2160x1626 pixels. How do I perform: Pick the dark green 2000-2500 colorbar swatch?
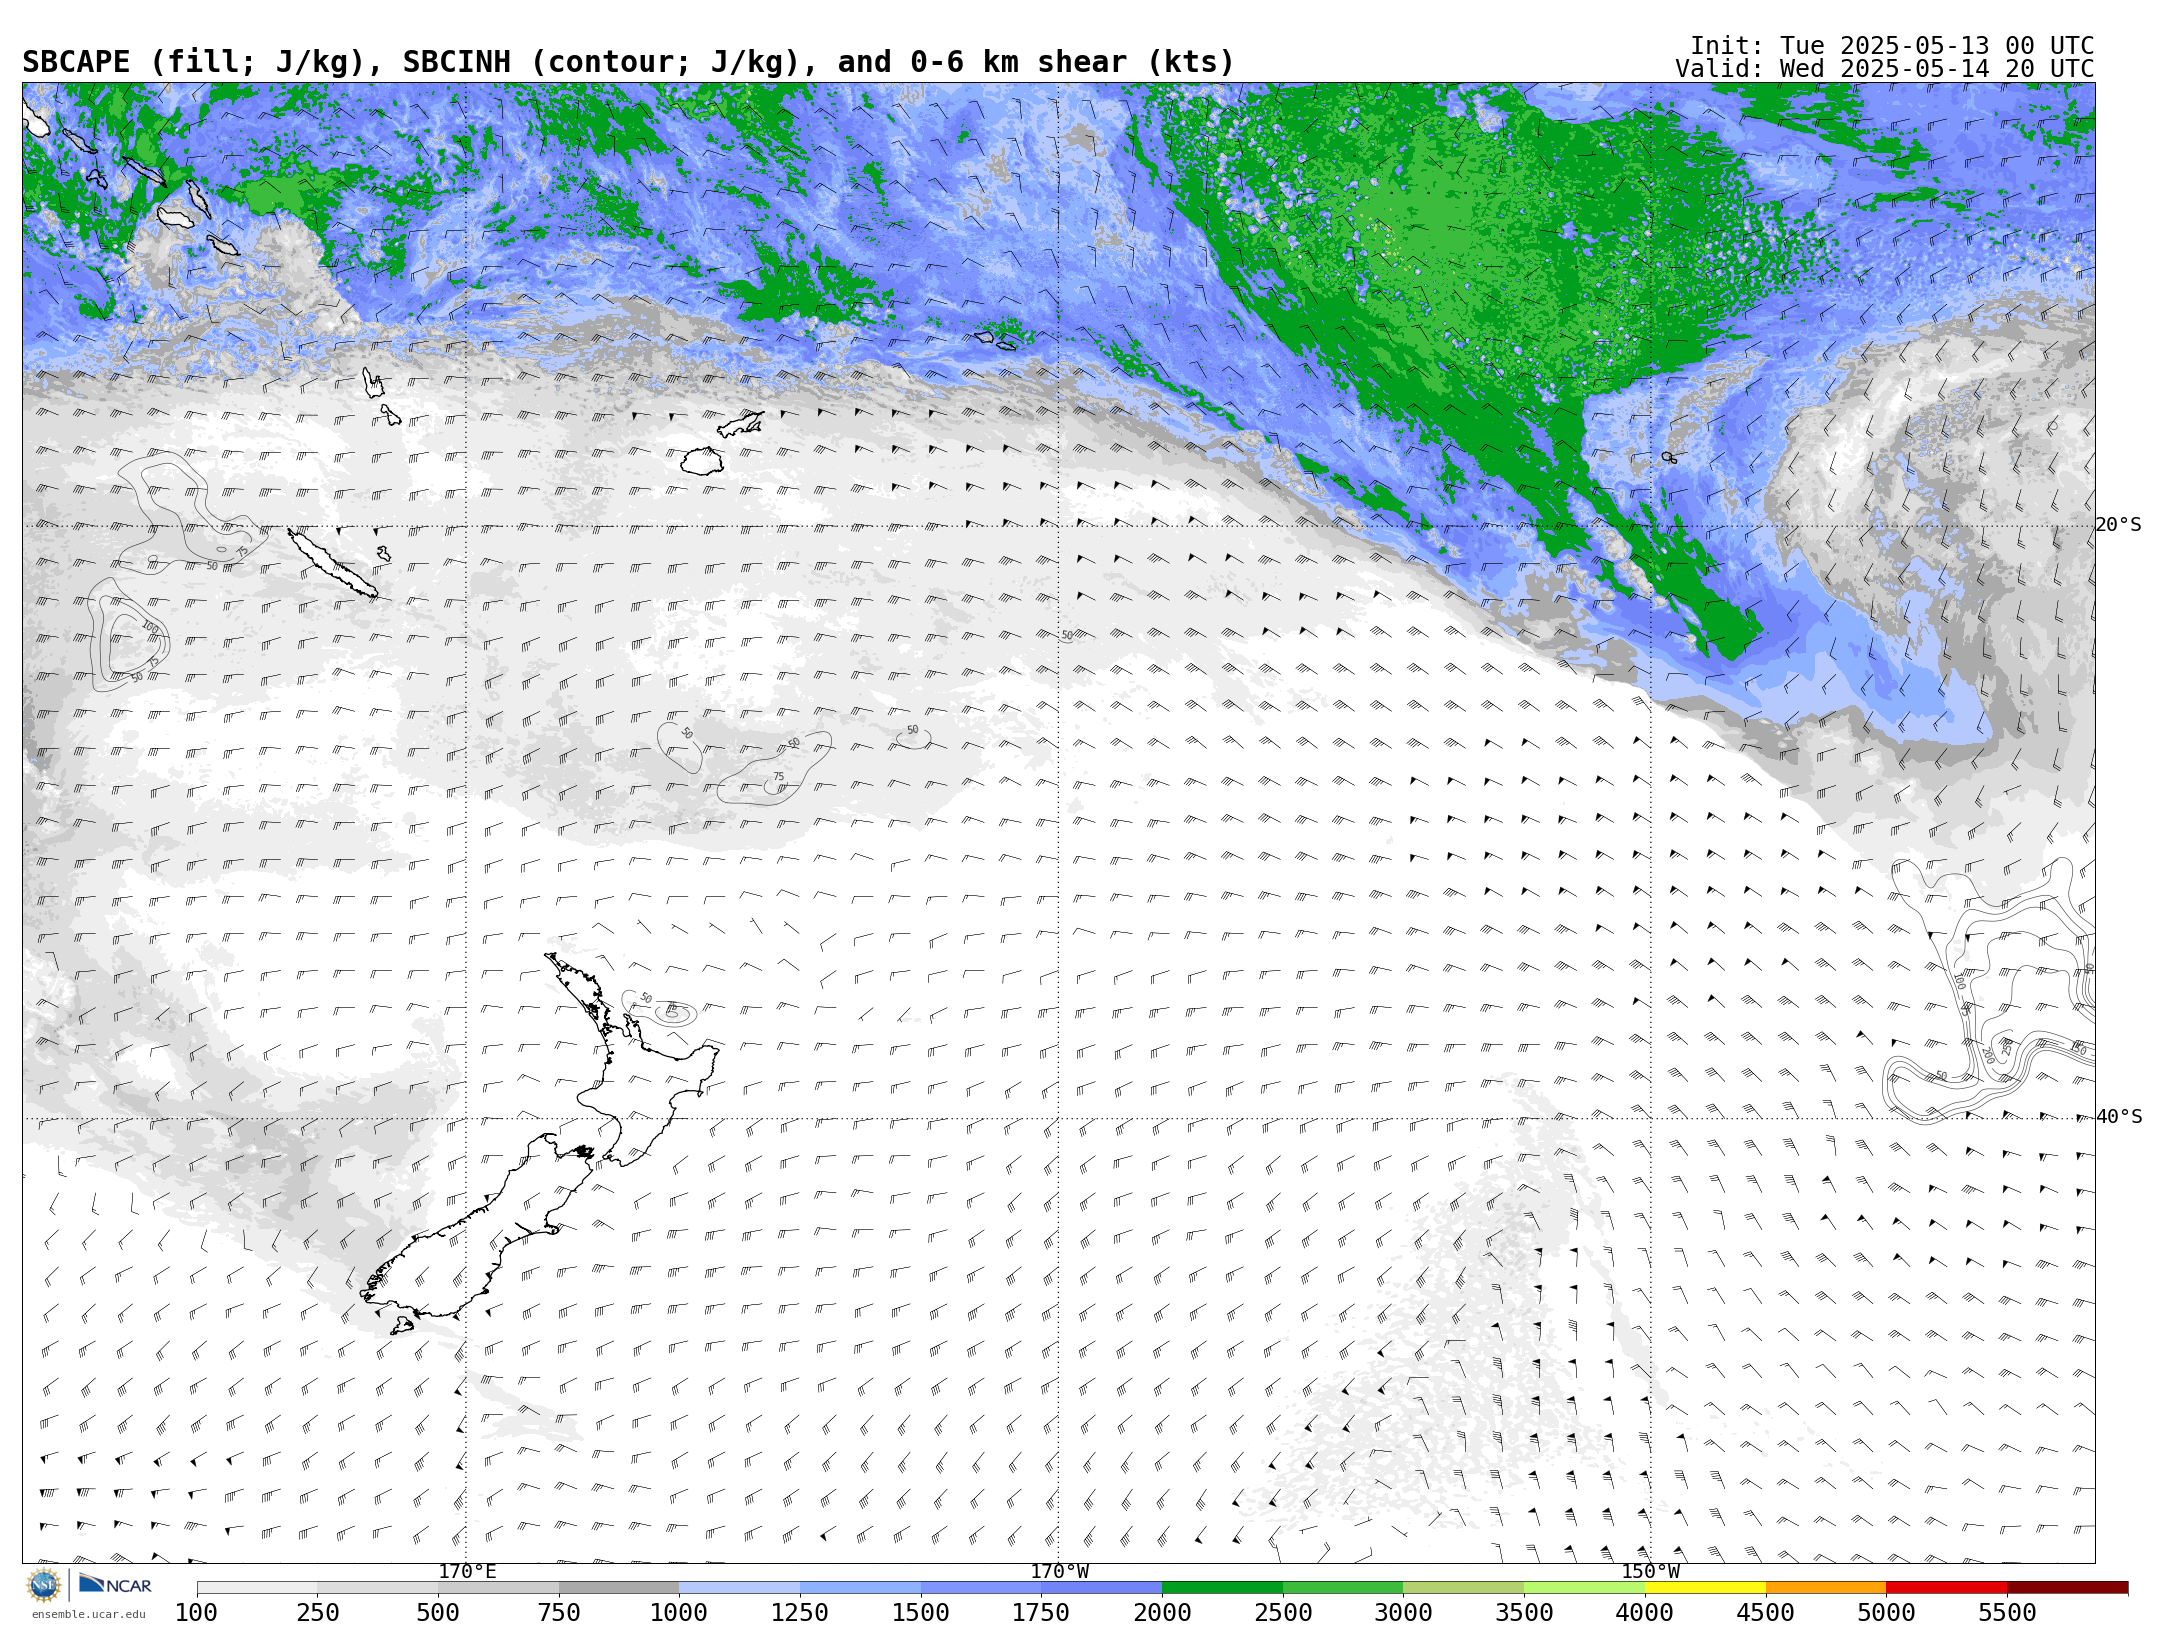tap(1222, 1588)
